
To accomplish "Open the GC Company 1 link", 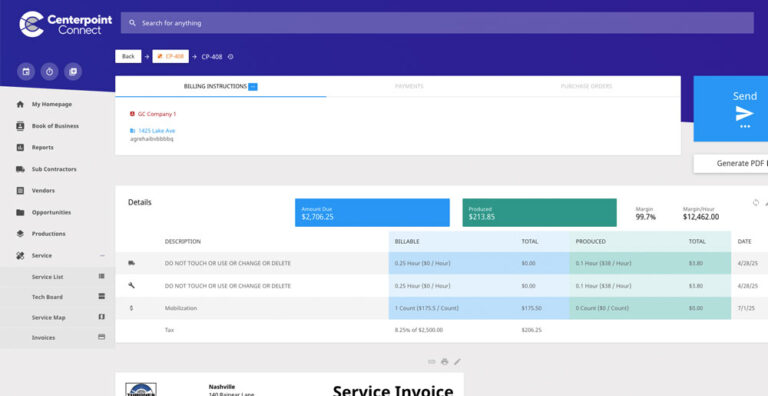I will coord(157,114).
